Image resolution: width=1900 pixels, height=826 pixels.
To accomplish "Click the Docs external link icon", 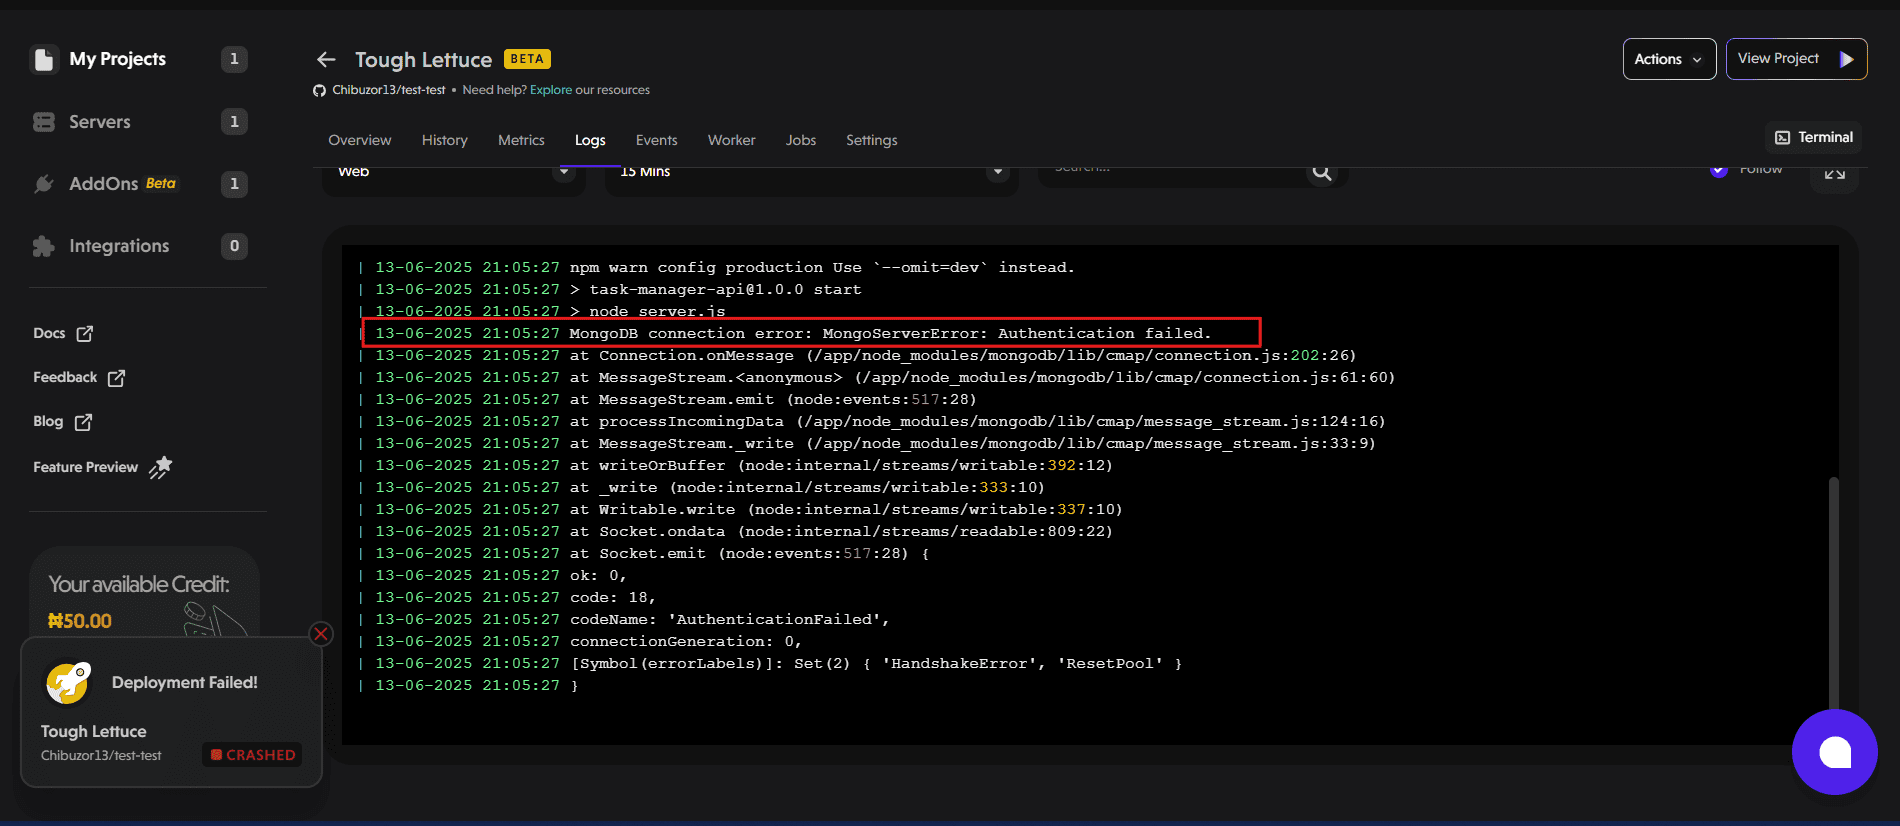I will coord(85,334).
